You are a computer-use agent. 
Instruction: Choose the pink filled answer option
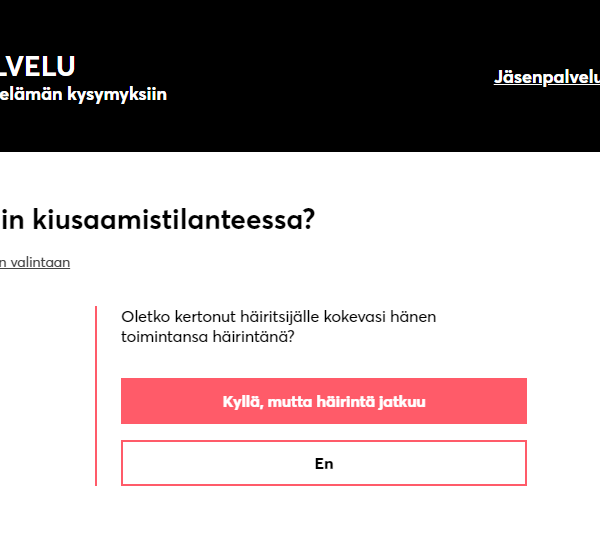324,401
